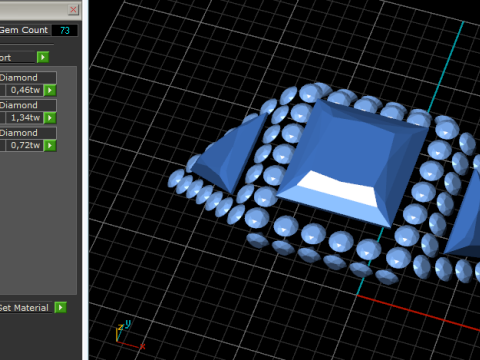Image resolution: width=480 pixels, height=360 pixels.
Task: Select the Diamond label above 0,46tw
Action: [x=28, y=78]
